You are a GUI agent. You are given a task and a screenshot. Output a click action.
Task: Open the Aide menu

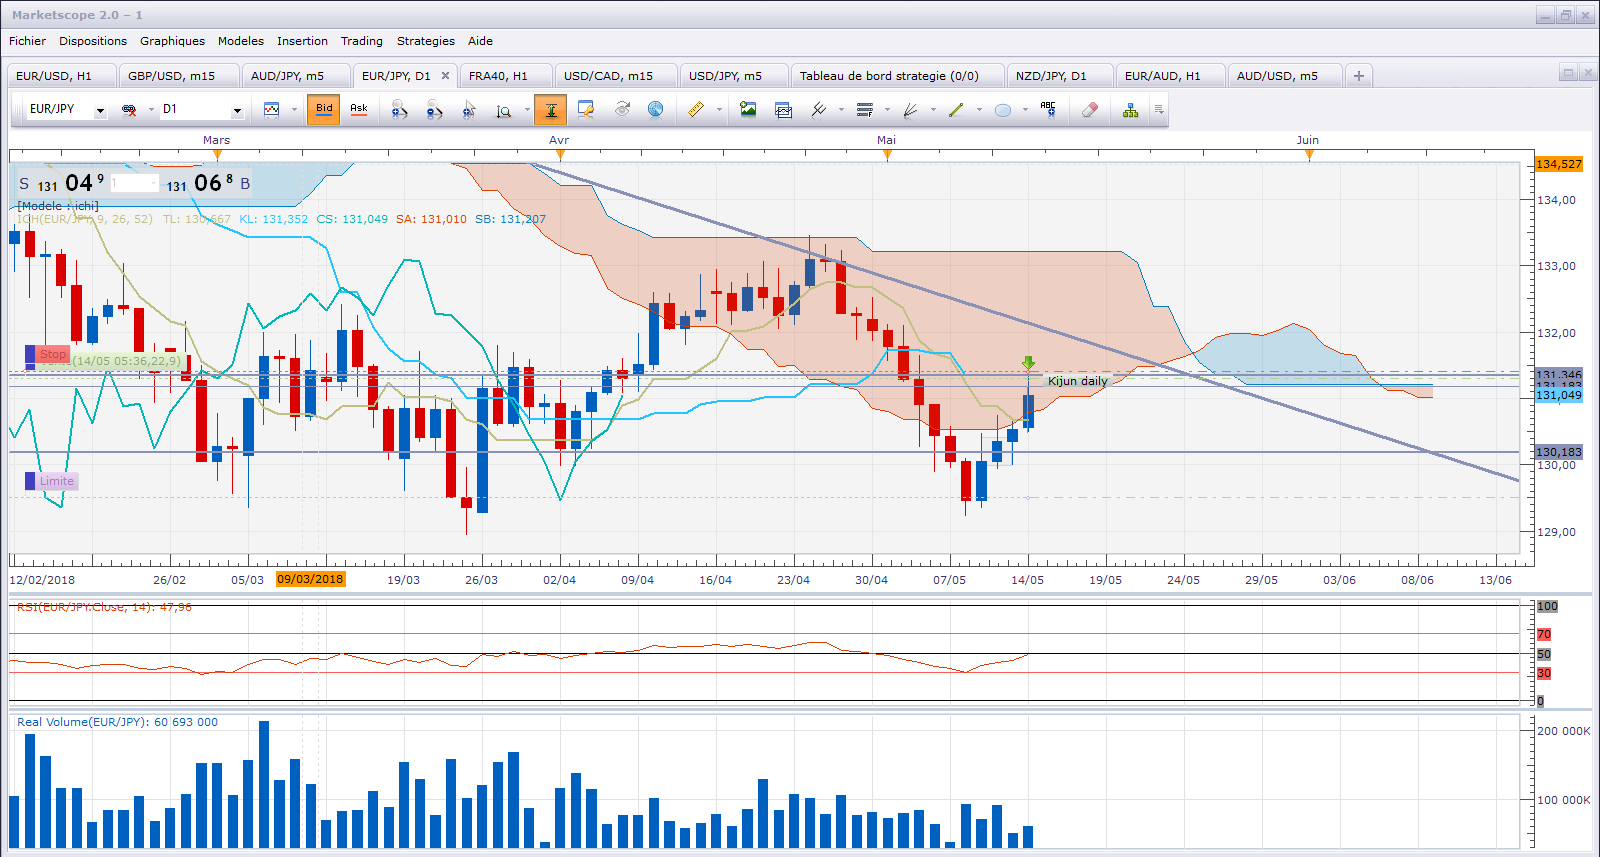pos(480,41)
